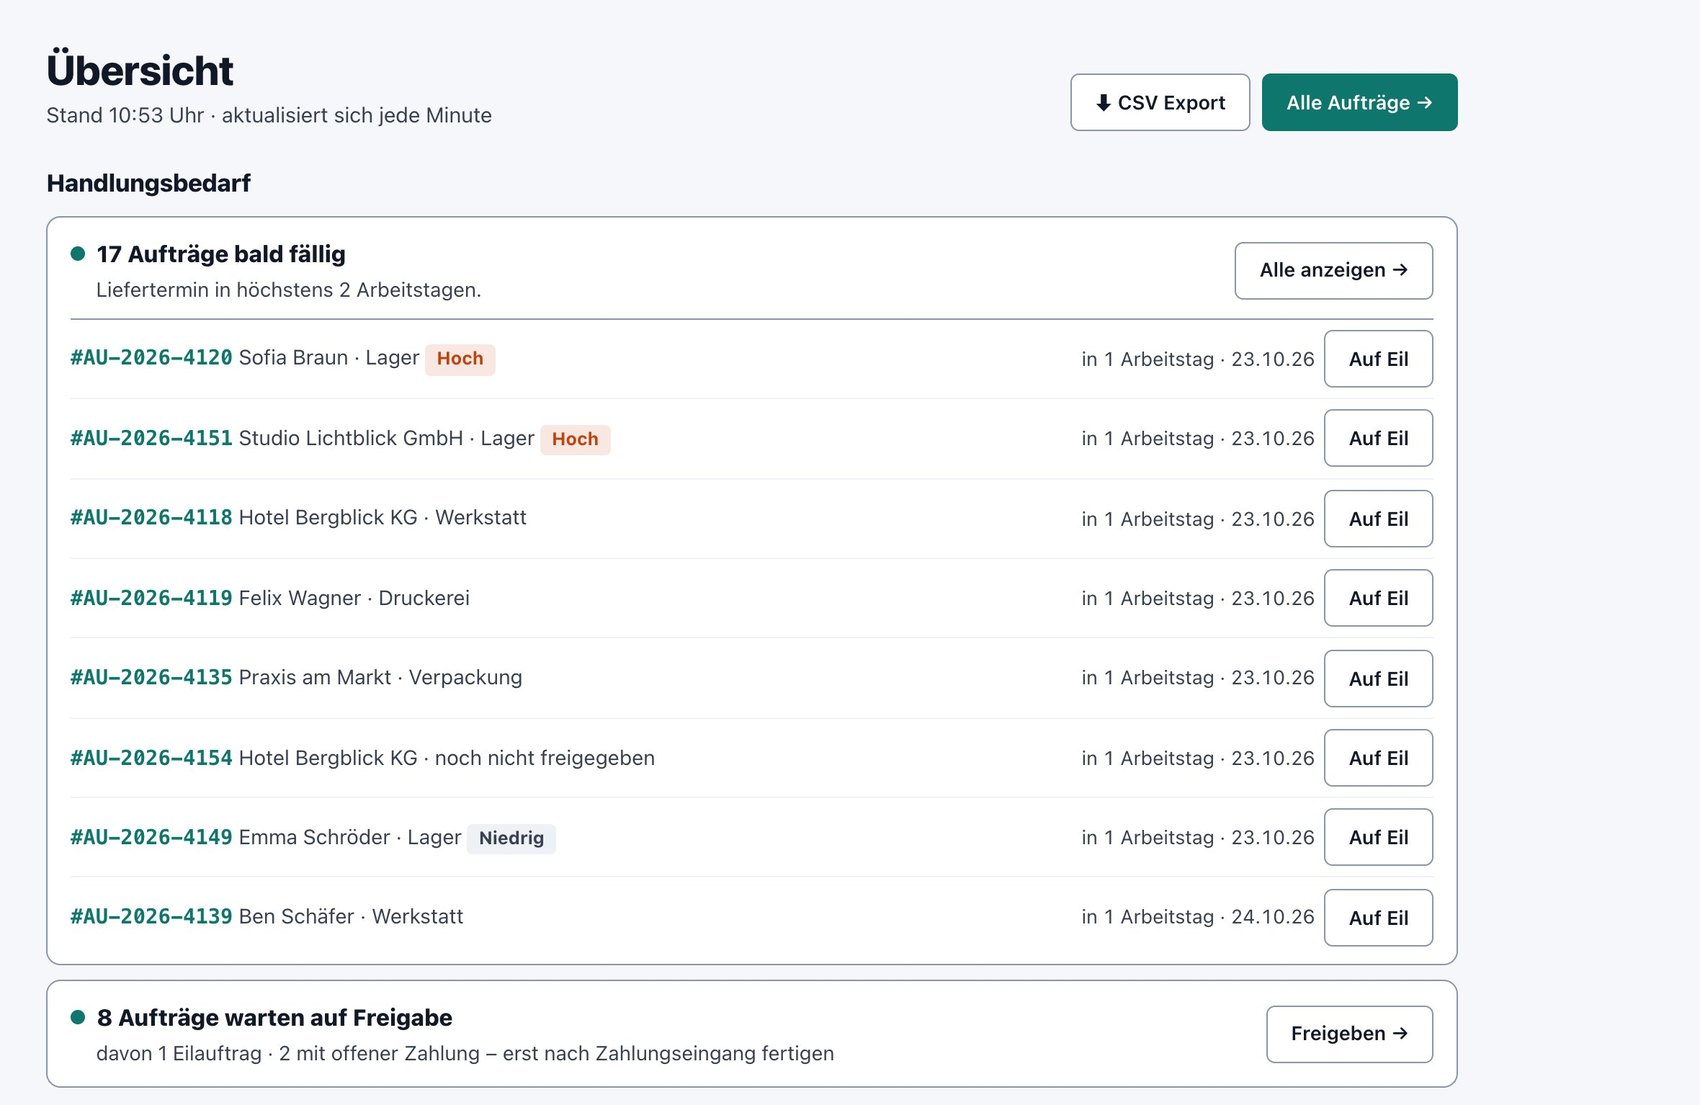
Task: Click Niedrig badge on Emma Schröder row
Action: [511, 838]
